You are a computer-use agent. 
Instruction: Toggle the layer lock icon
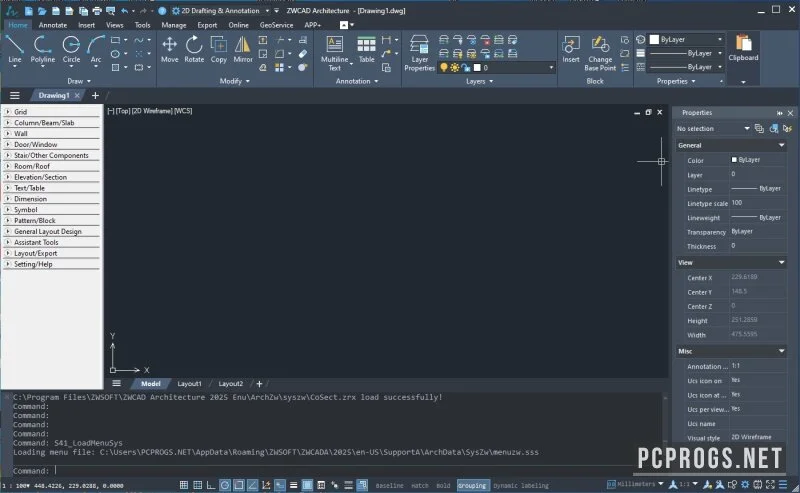(466, 67)
